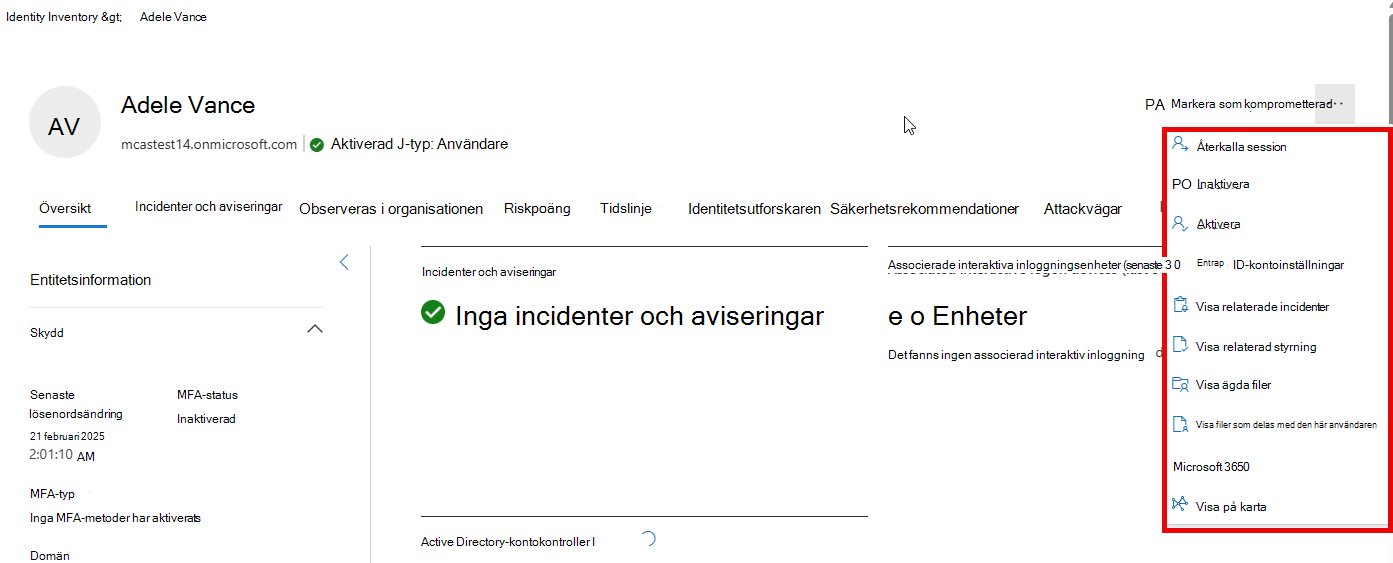Click the MFA-typ field label
The height and width of the screenshot is (563, 1393).
coord(52,493)
